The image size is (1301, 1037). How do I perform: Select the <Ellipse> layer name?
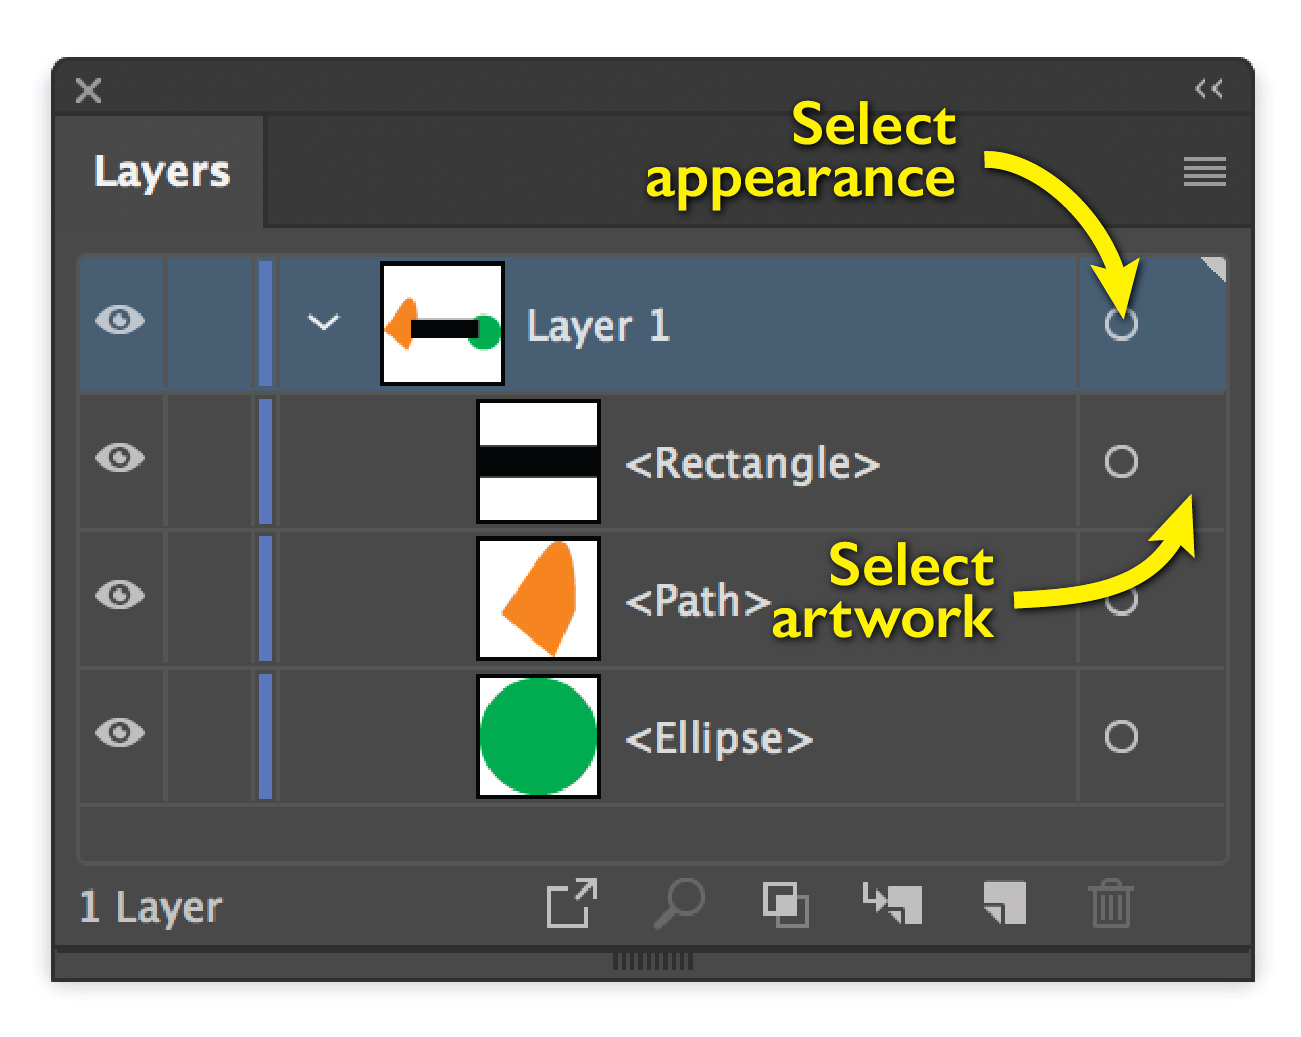(x=719, y=739)
